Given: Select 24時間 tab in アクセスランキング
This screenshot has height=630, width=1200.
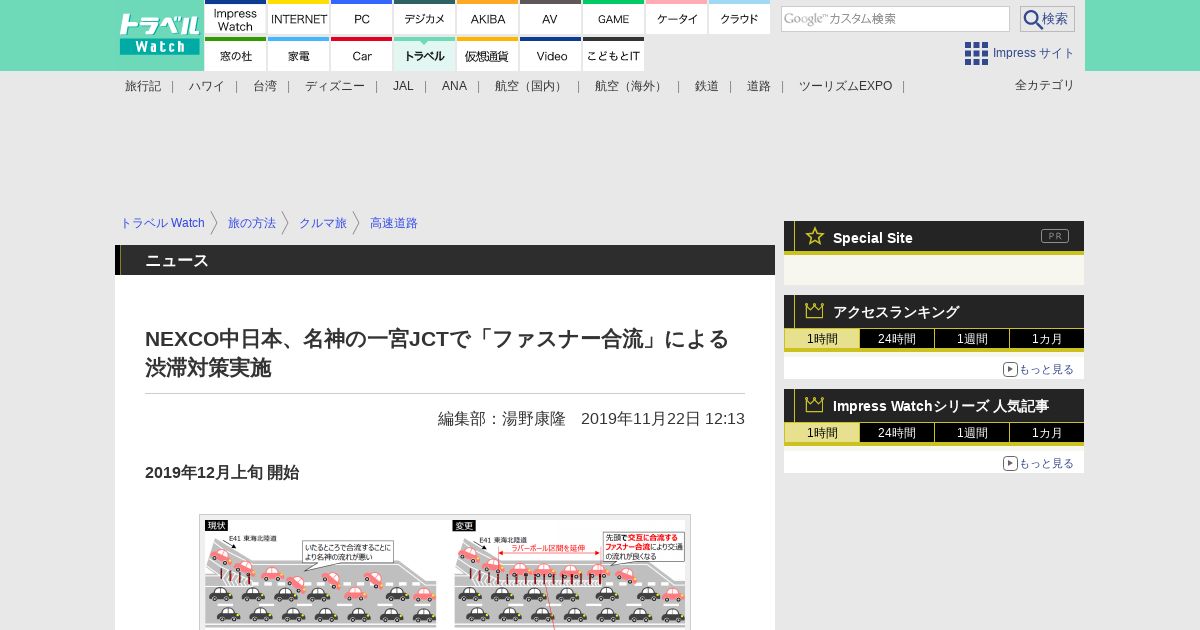Looking at the screenshot, I should click(897, 339).
